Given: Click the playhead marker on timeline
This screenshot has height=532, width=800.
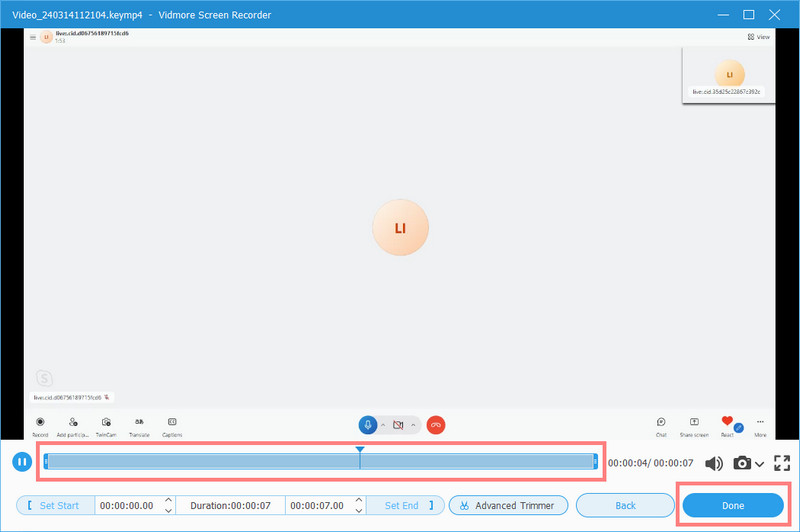Looking at the screenshot, I should click(x=360, y=451).
